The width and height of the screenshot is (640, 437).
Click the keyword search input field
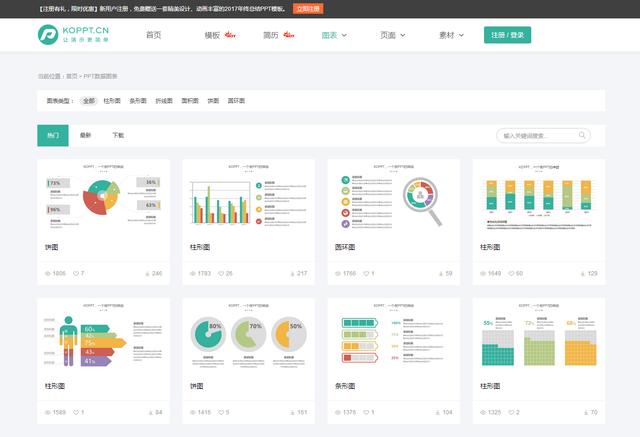[x=543, y=135]
